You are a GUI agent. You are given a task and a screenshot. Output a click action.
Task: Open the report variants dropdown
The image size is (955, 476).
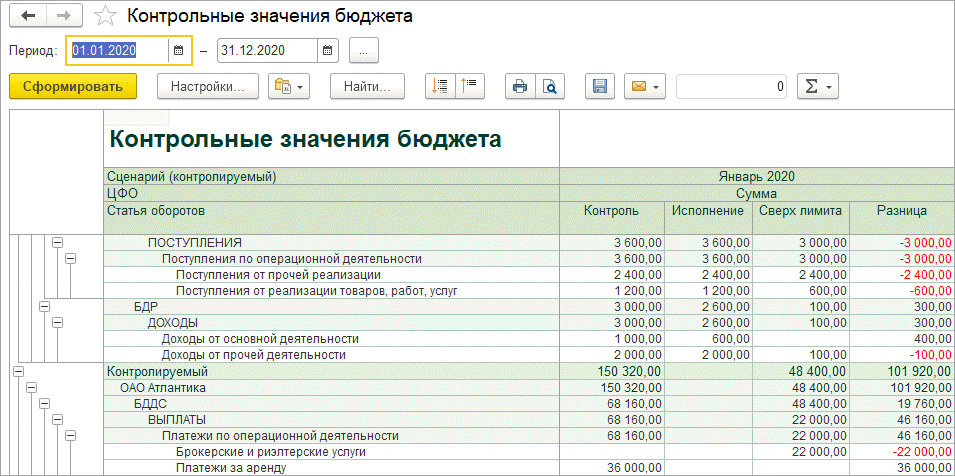[x=289, y=87]
